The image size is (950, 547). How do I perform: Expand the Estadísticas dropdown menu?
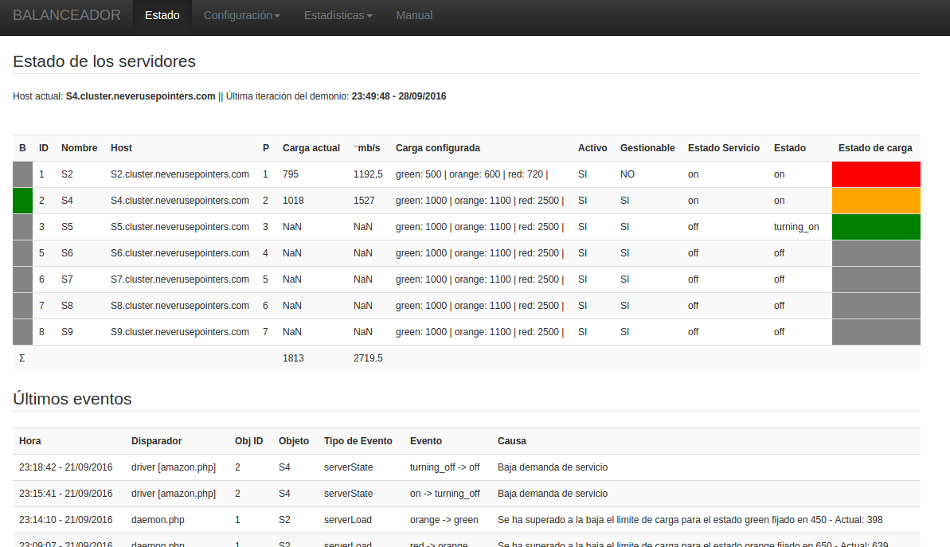337,16
